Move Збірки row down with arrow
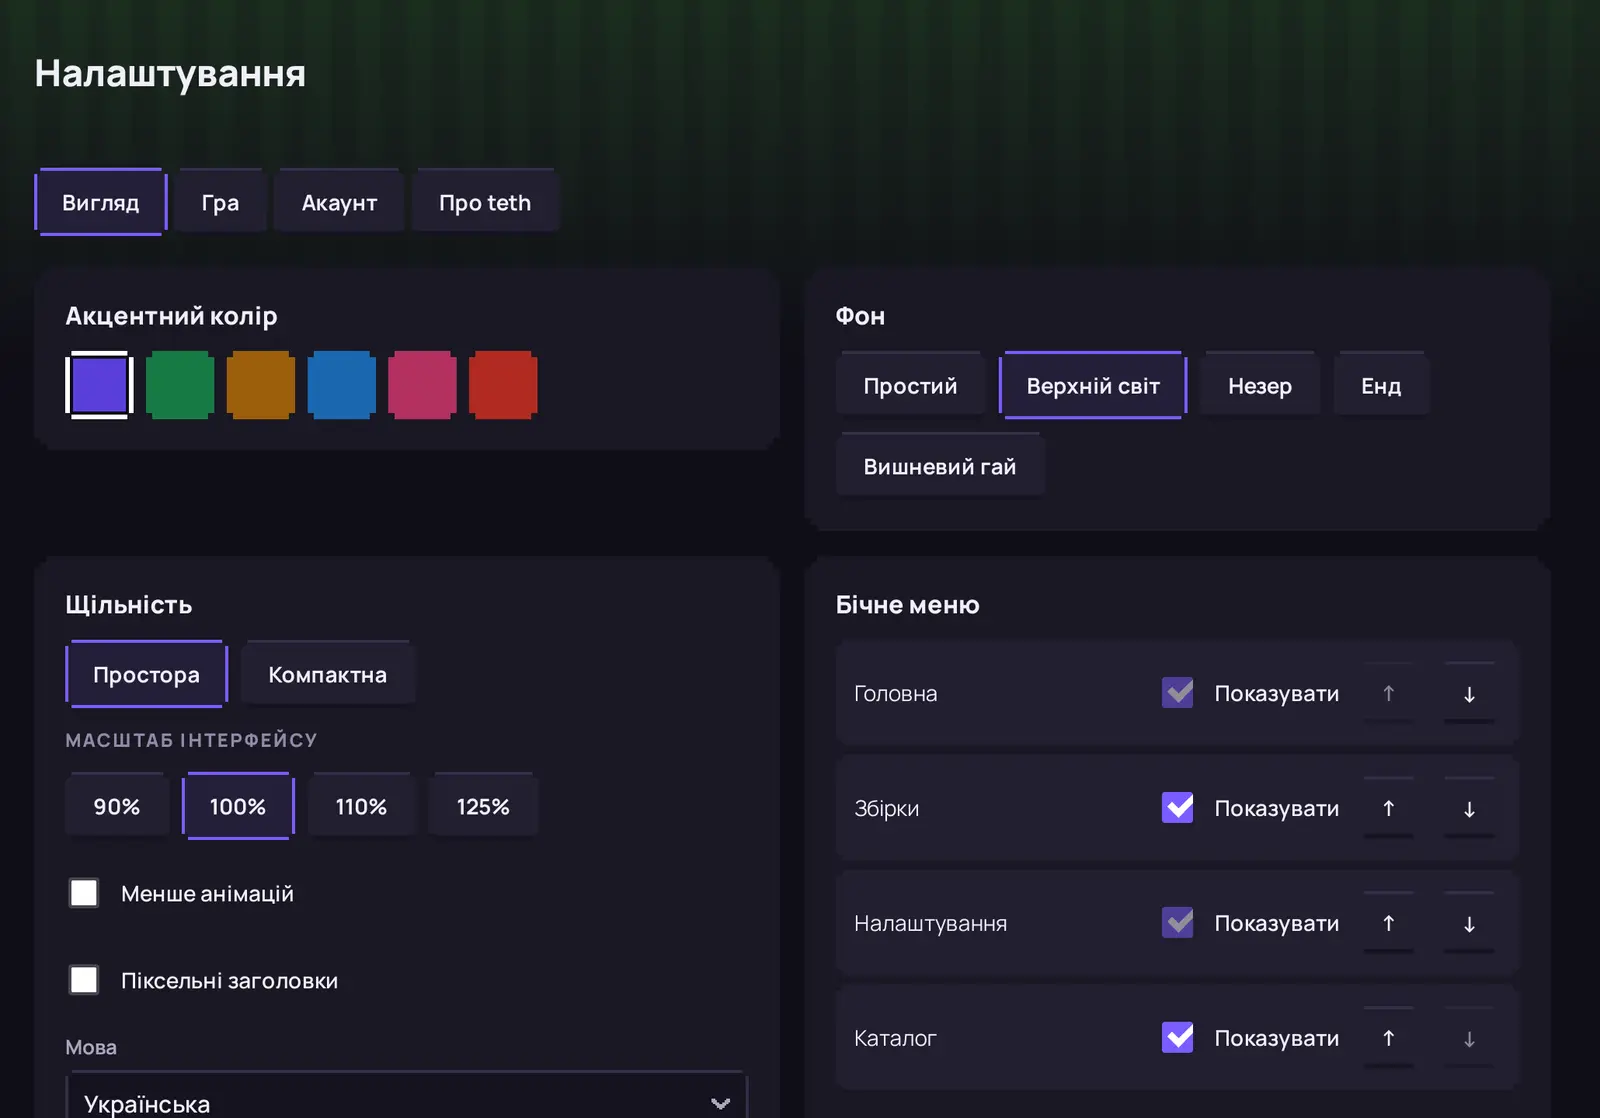This screenshot has height=1118, width=1600. [1469, 808]
